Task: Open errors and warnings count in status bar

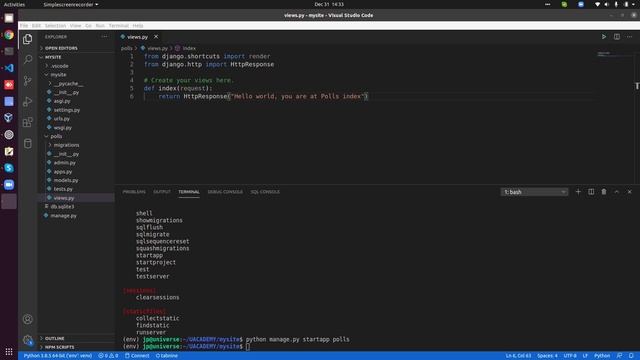Action: point(108,356)
